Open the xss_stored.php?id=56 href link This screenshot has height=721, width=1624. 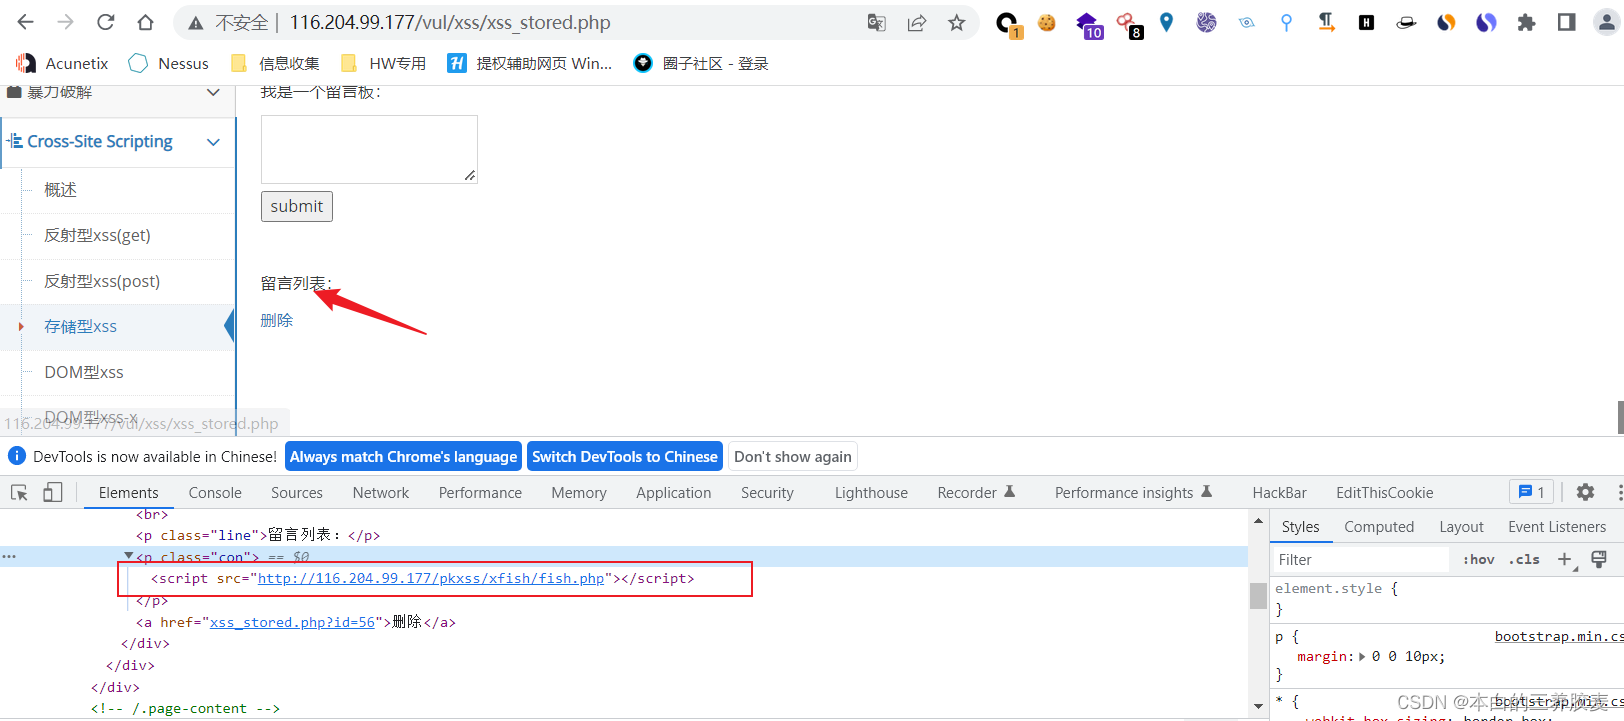[292, 622]
